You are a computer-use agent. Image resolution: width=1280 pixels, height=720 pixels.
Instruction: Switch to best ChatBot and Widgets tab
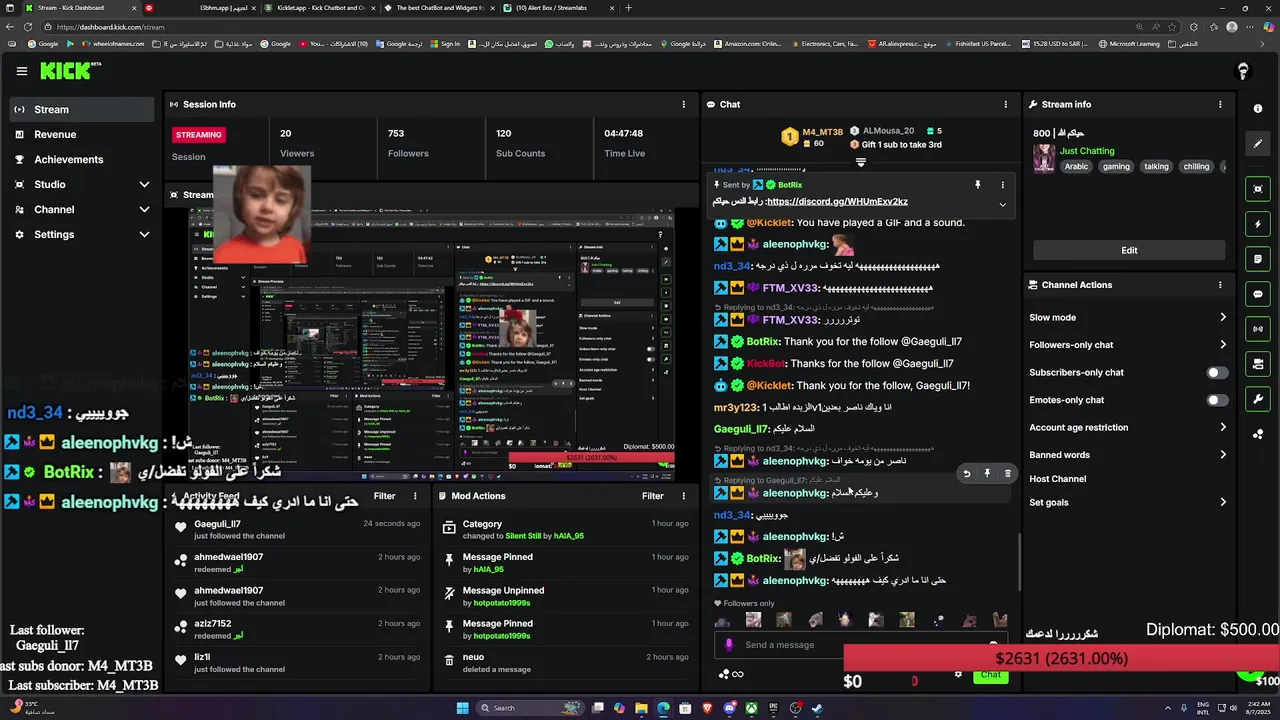pyautogui.click(x=438, y=8)
